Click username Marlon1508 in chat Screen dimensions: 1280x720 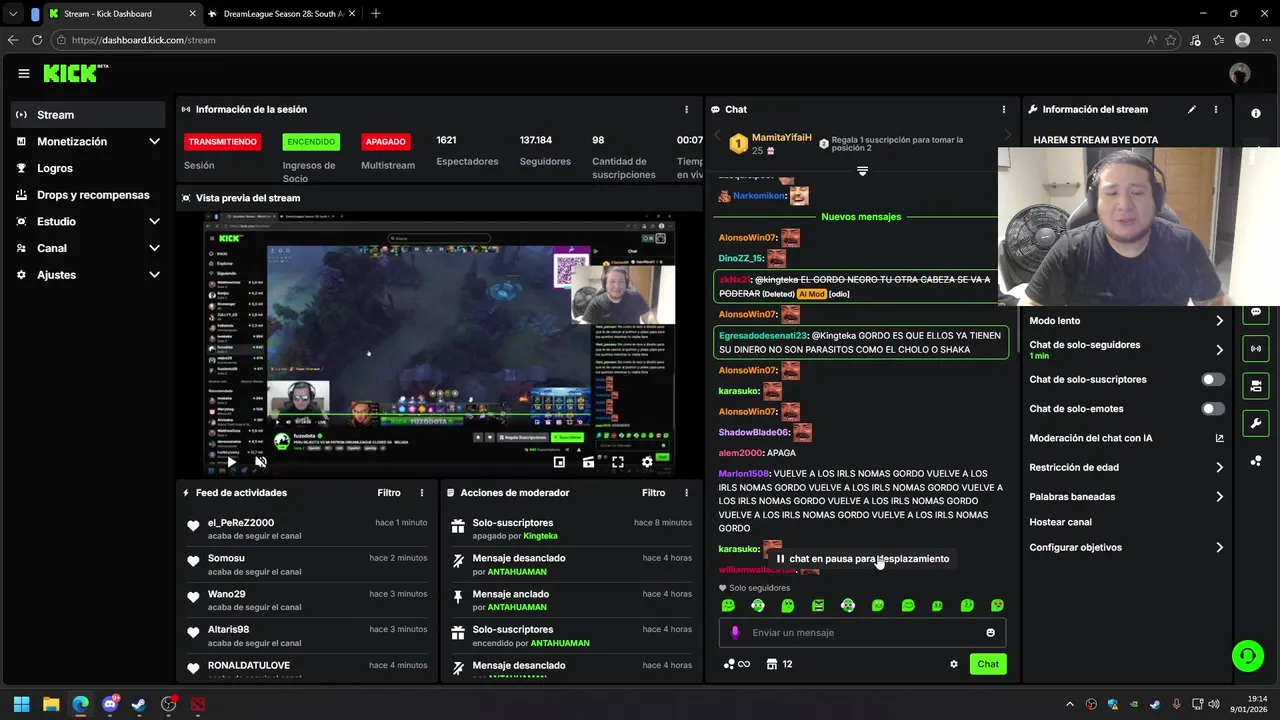click(x=743, y=474)
